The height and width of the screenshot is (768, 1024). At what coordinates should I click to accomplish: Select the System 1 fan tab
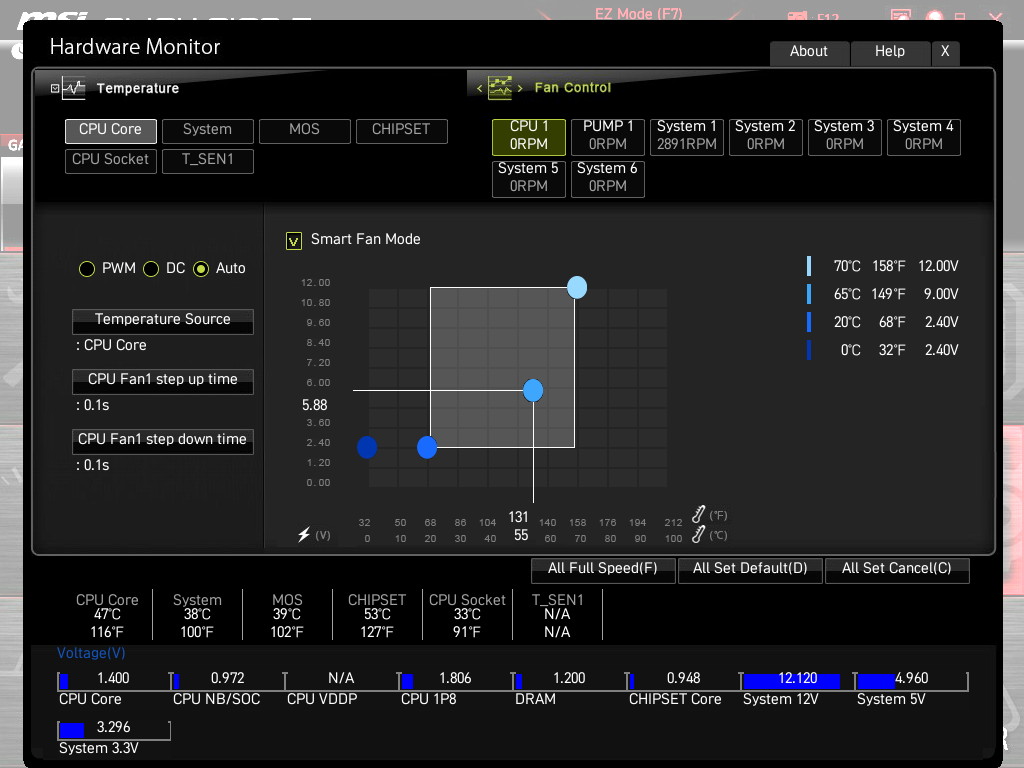pos(686,136)
